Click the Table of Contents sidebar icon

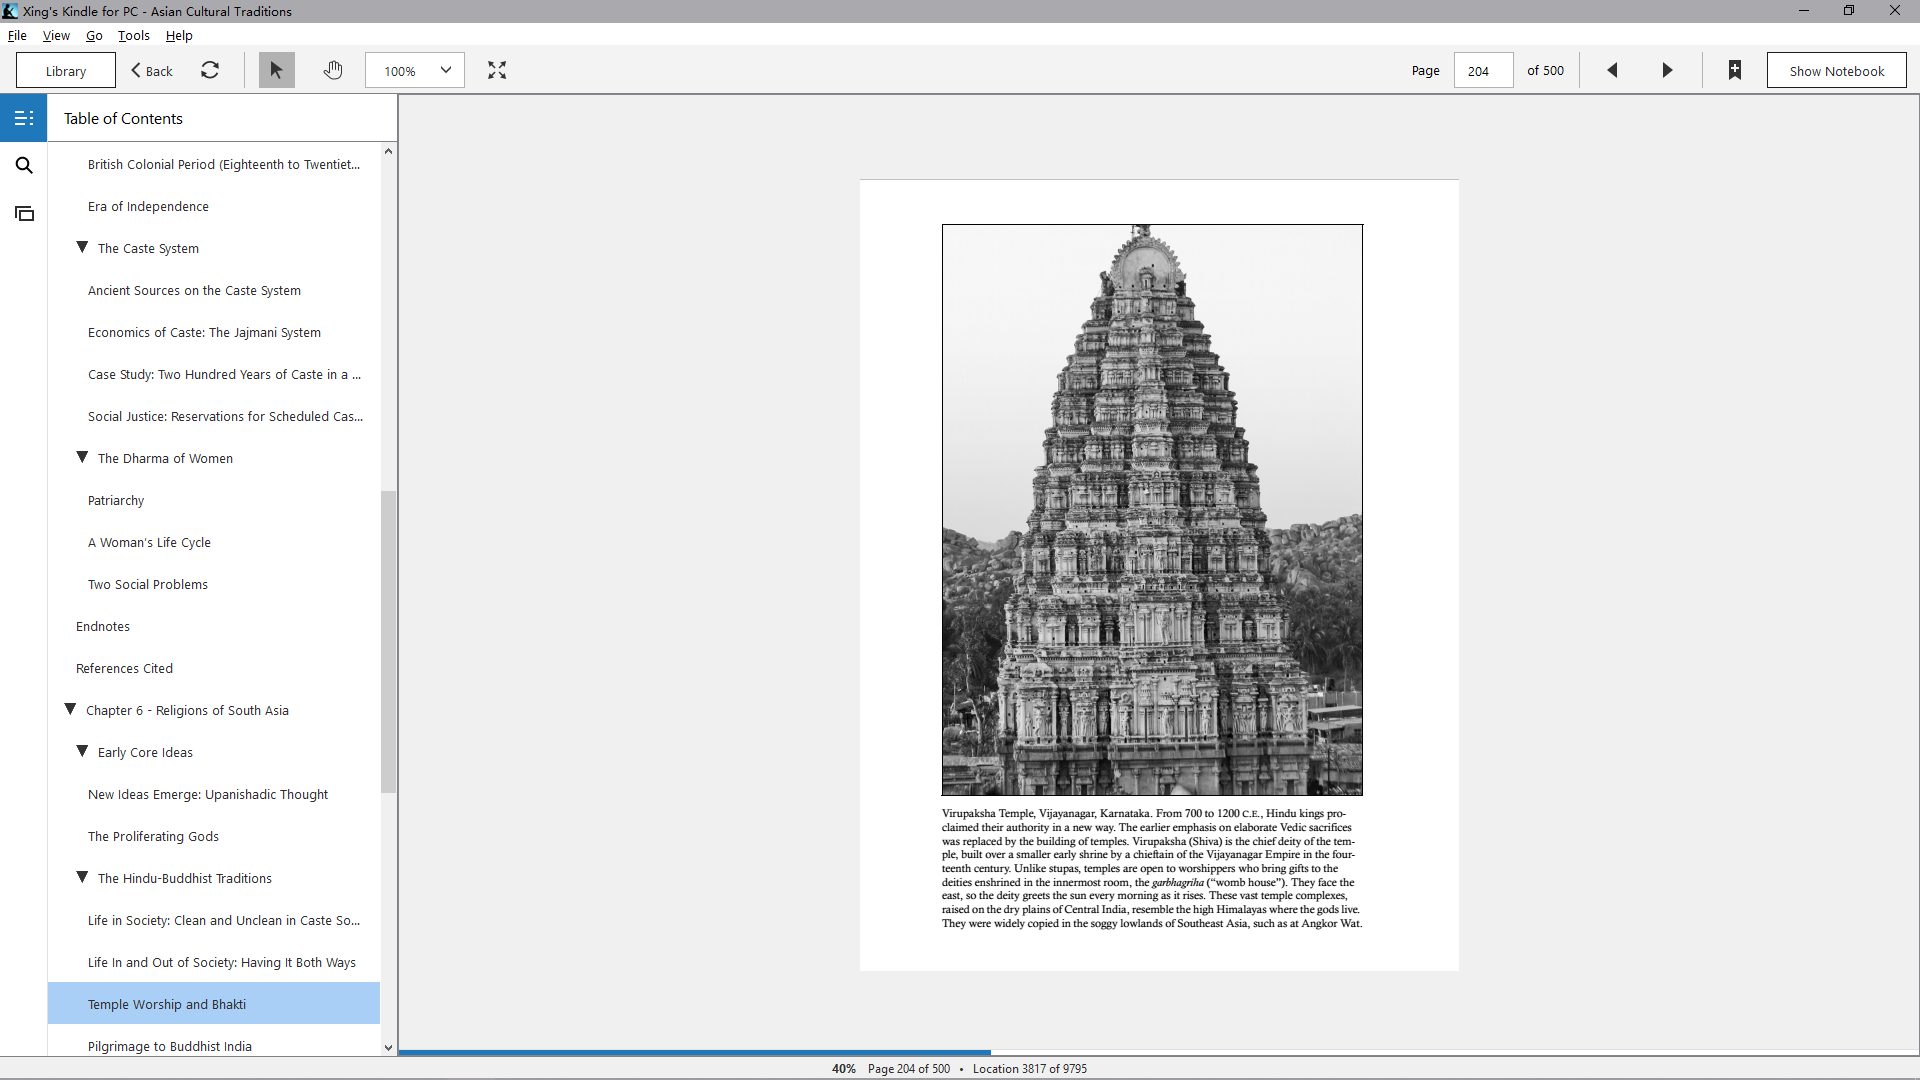(24, 118)
